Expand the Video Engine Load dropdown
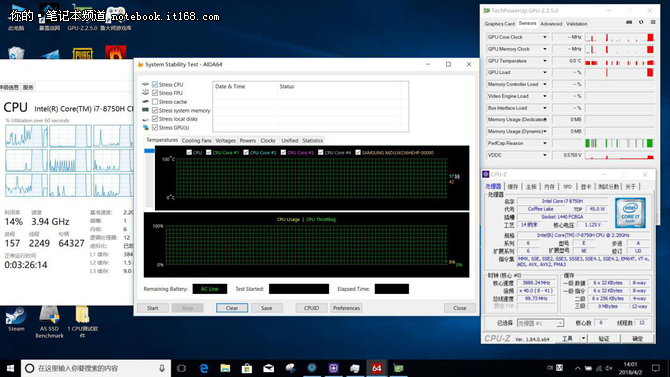Viewport: 670px width, 377px height. (x=545, y=96)
